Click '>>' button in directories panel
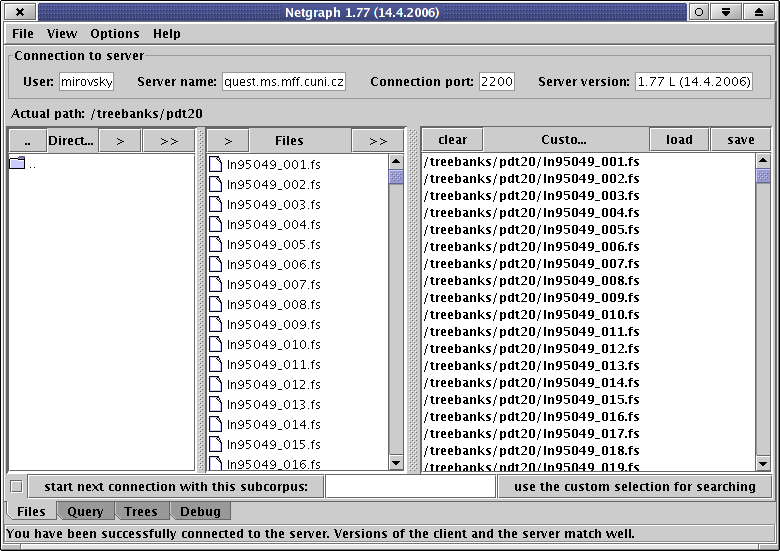The height and width of the screenshot is (551, 780). [169, 141]
